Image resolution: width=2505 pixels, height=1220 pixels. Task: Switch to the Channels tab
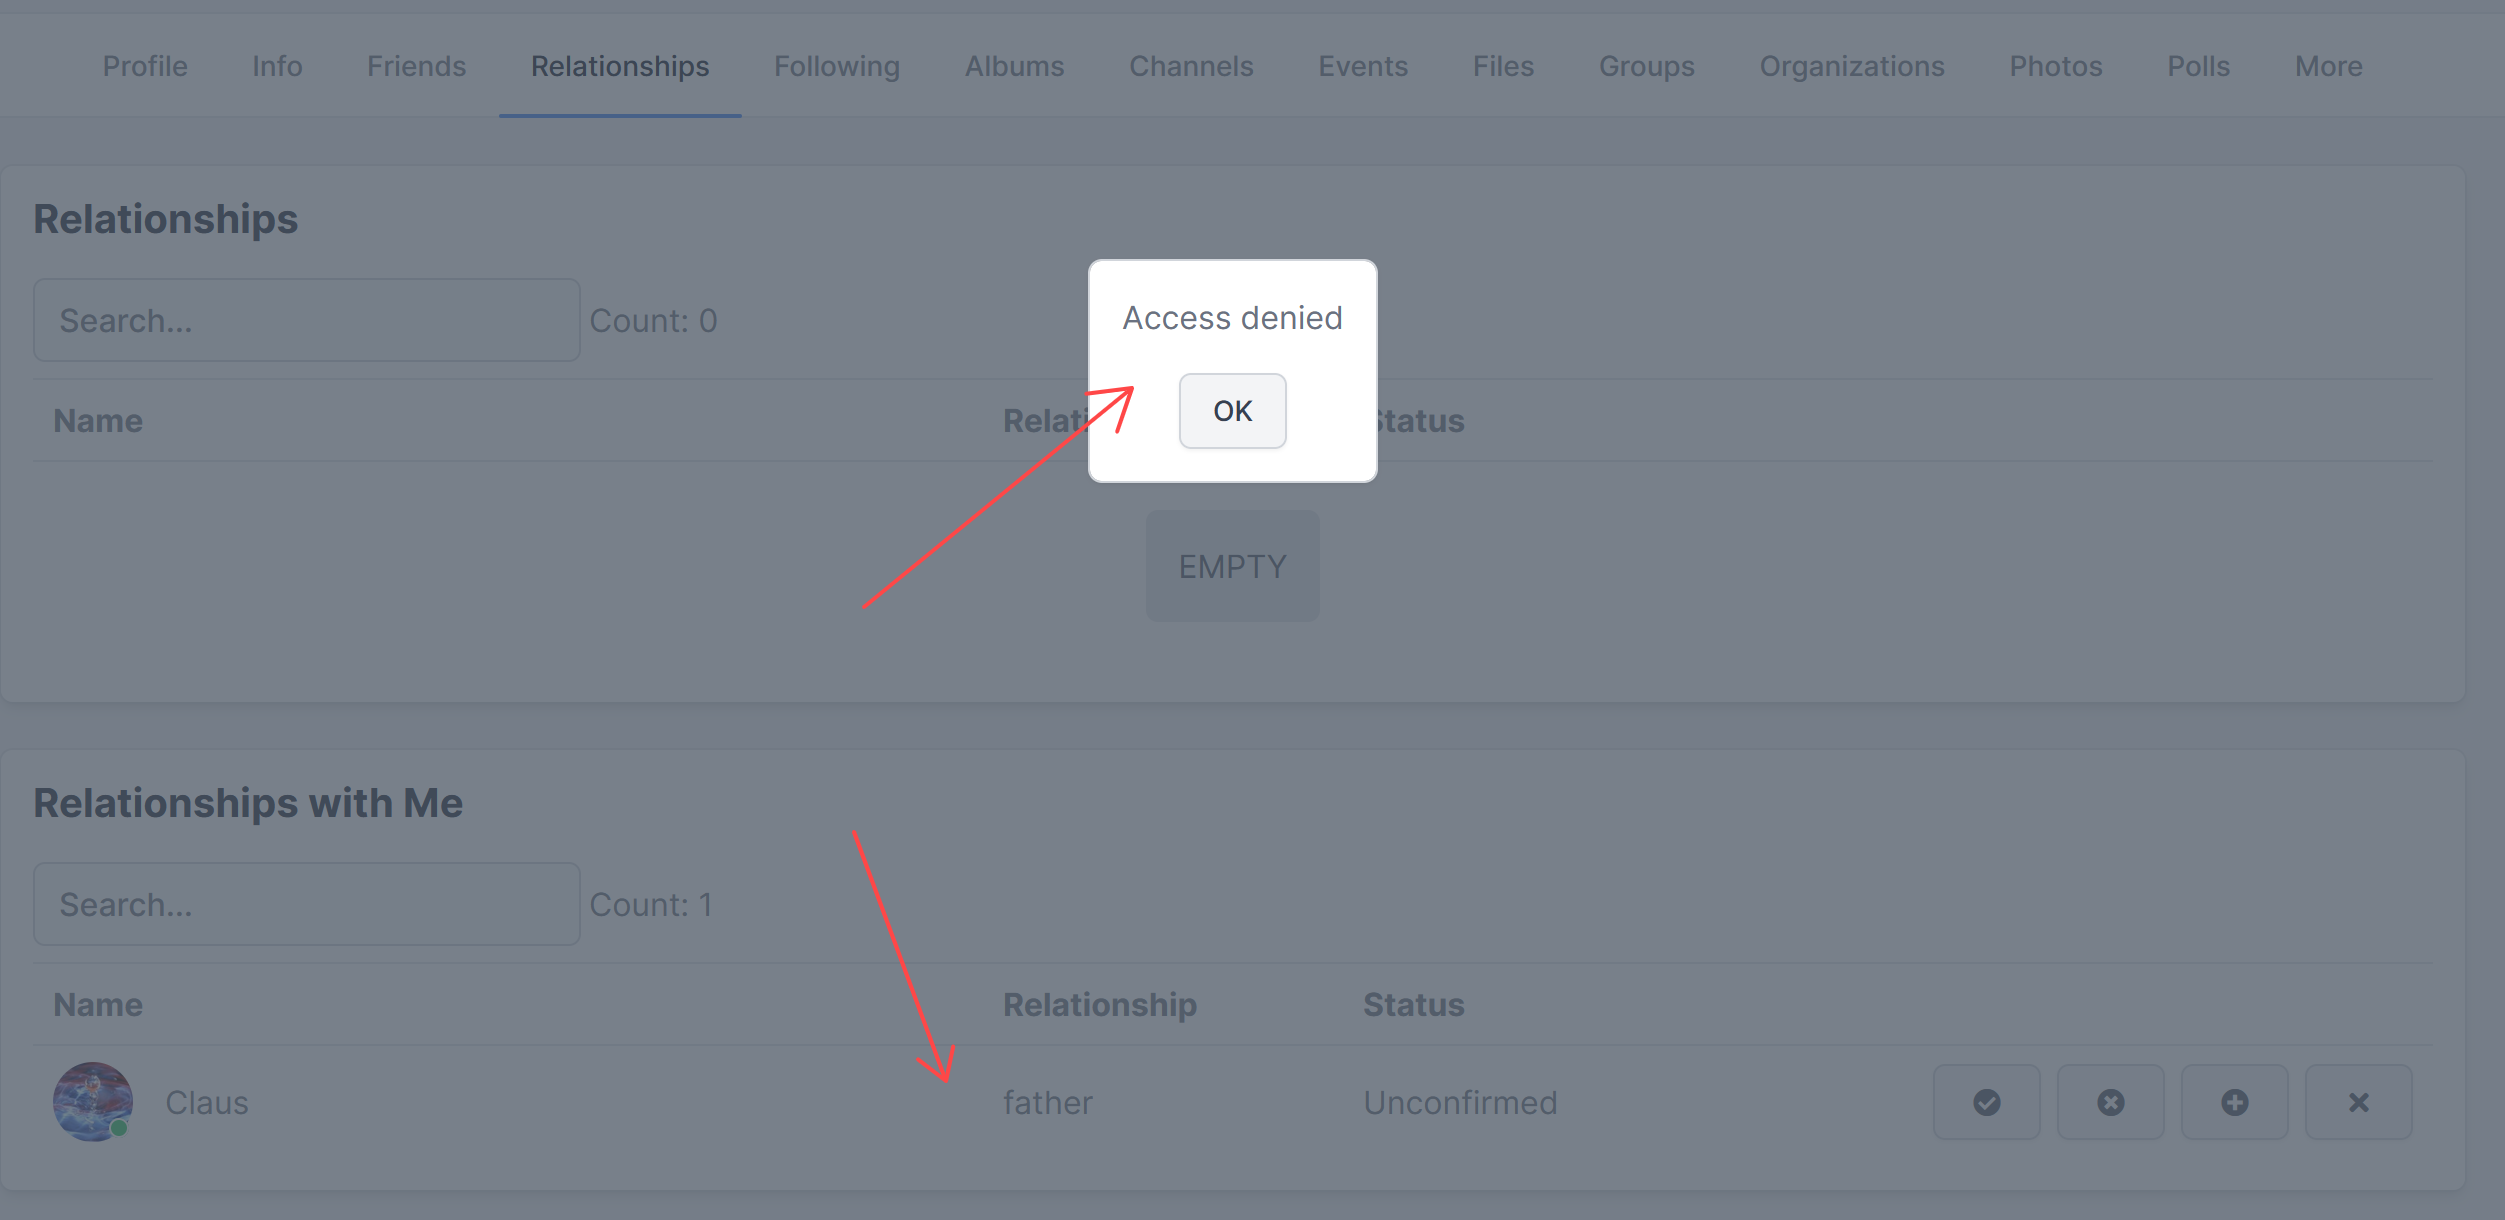pyautogui.click(x=1190, y=66)
